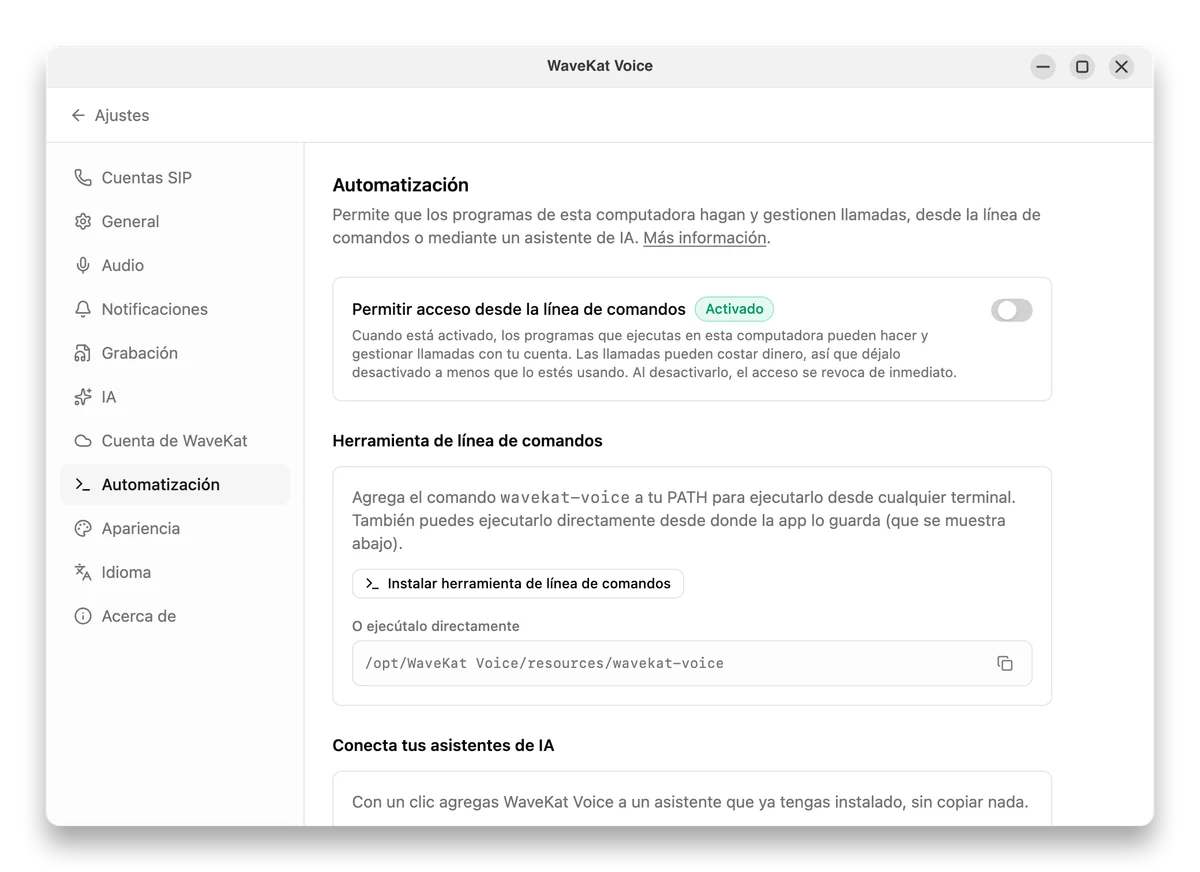Maximize the WaveKat Voice window
This screenshot has width=1200, height=872.
[1082, 67]
